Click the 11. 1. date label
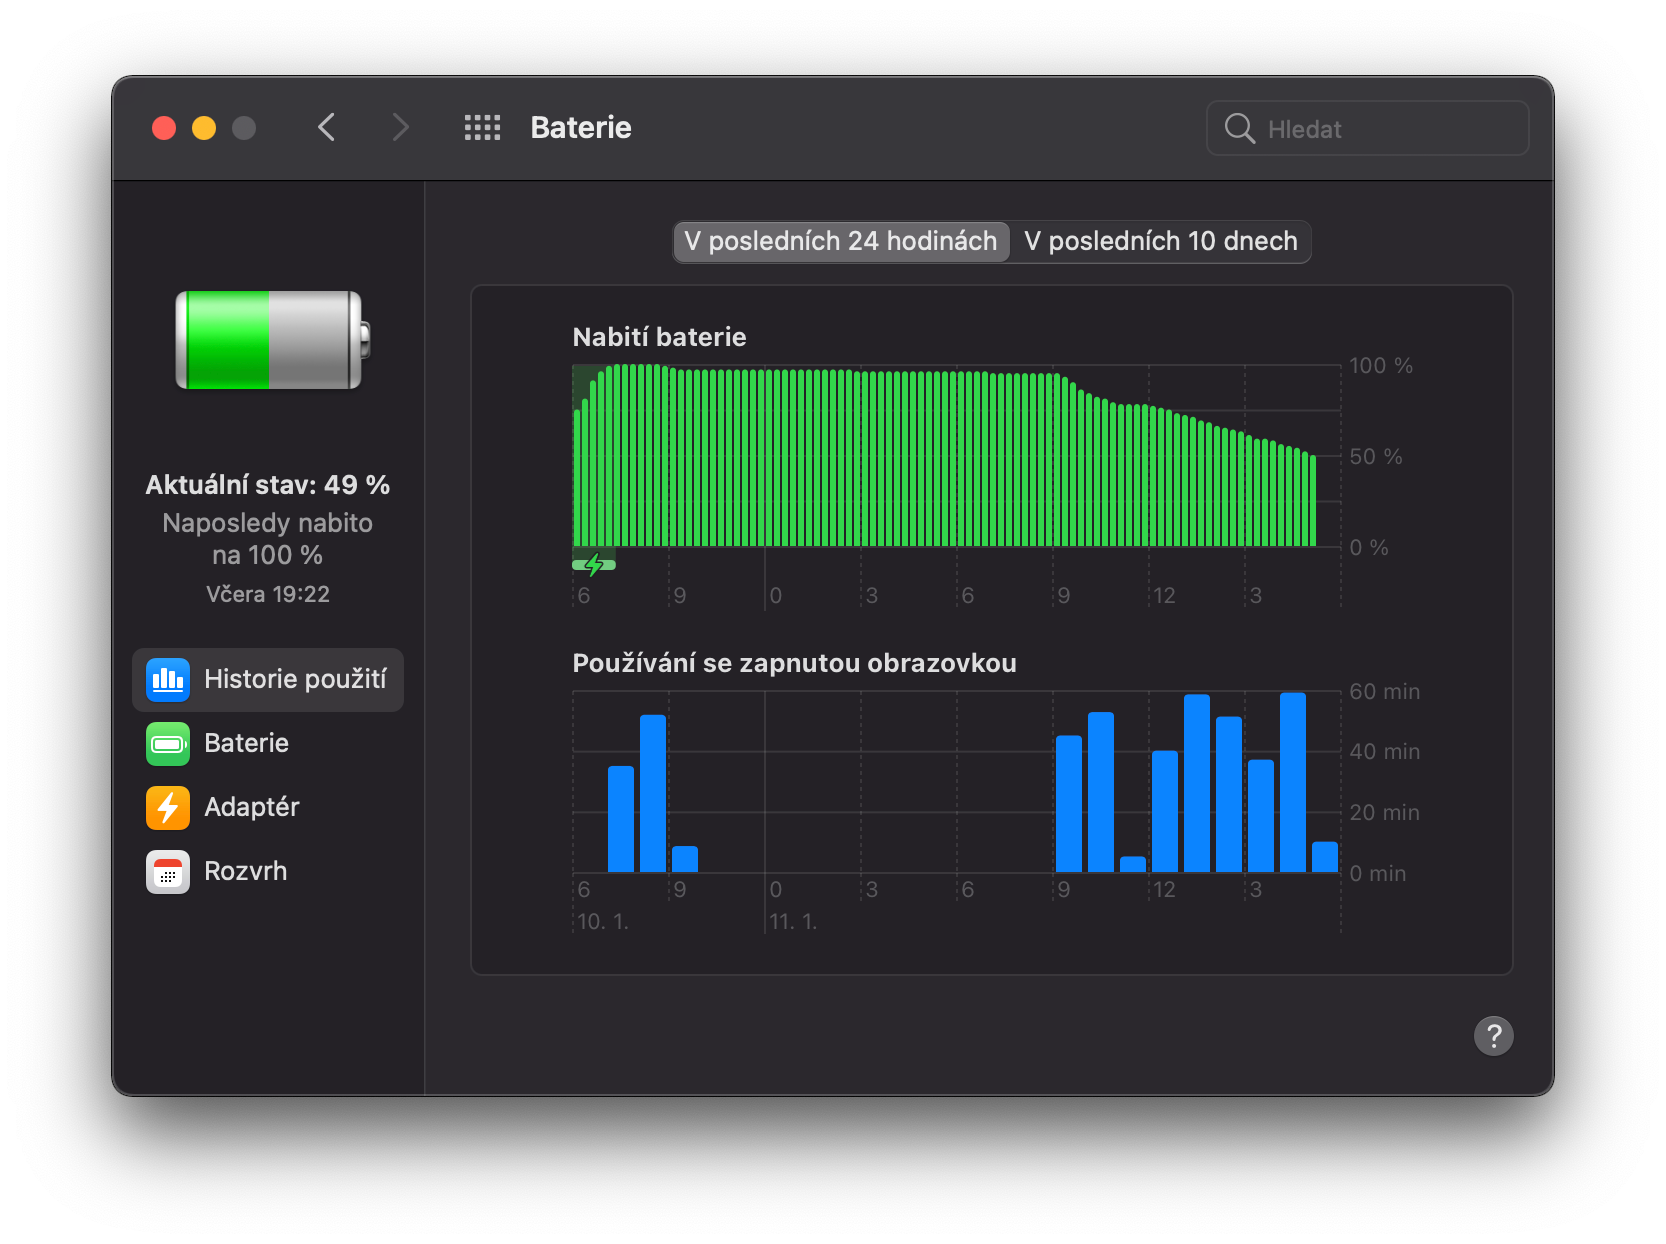Viewport: 1666px width, 1244px height. pos(793,922)
